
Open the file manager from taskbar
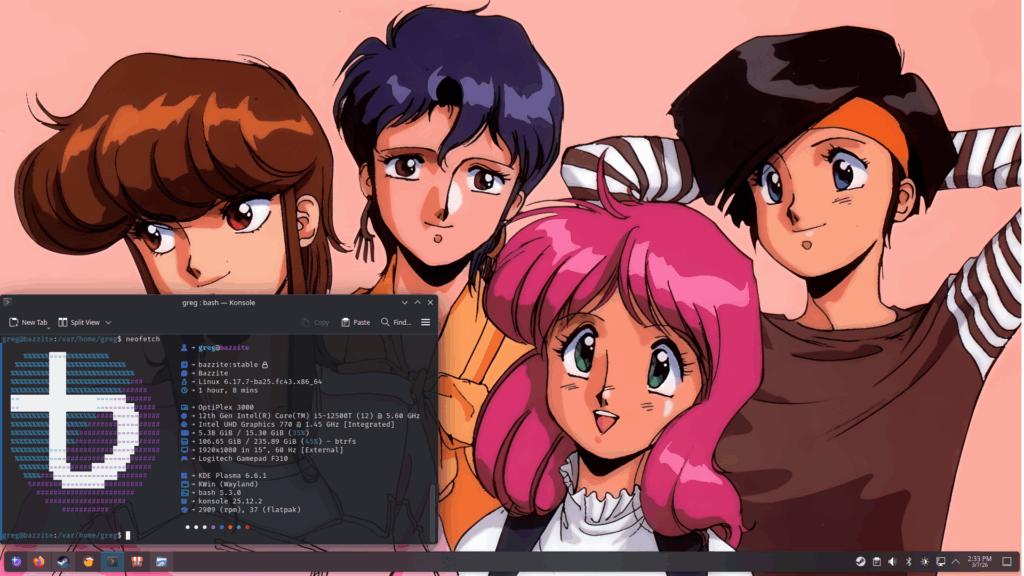click(x=160, y=562)
